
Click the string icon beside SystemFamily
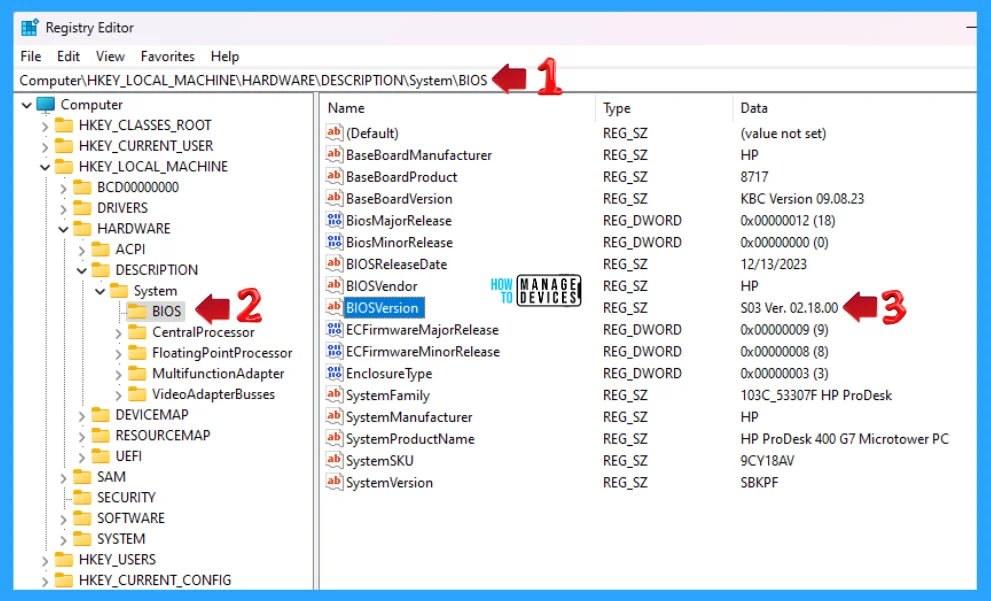coord(334,394)
